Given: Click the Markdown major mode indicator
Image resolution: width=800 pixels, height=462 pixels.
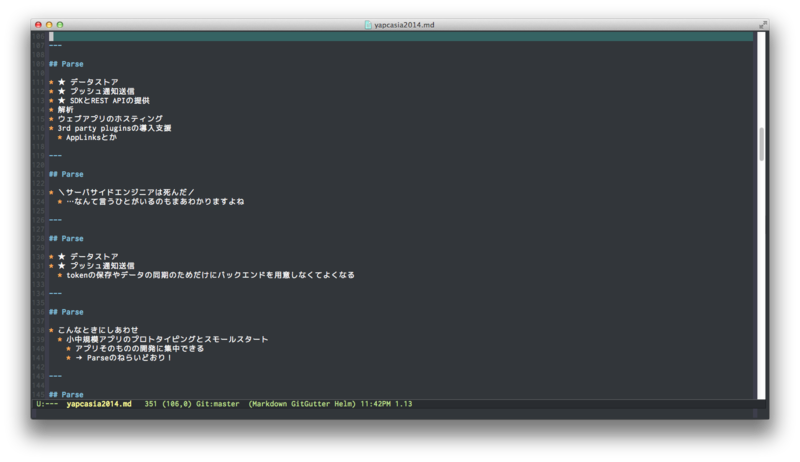Looking at the screenshot, I should click(x=267, y=404).
